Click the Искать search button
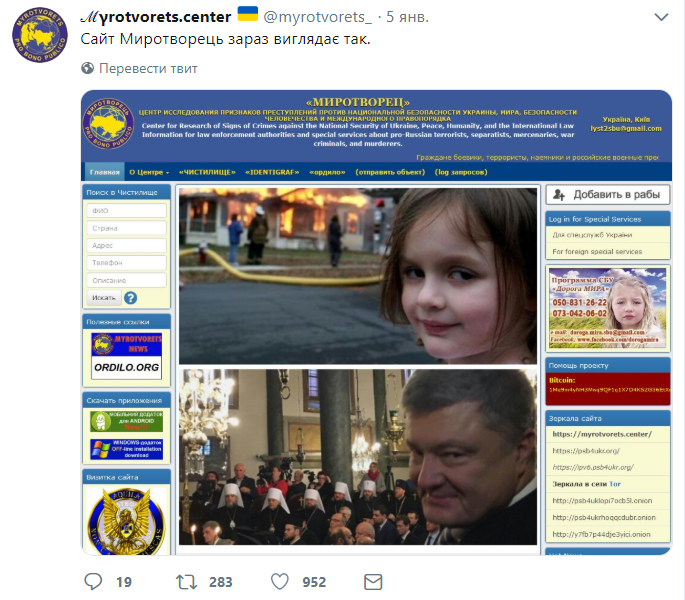 point(104,298)
